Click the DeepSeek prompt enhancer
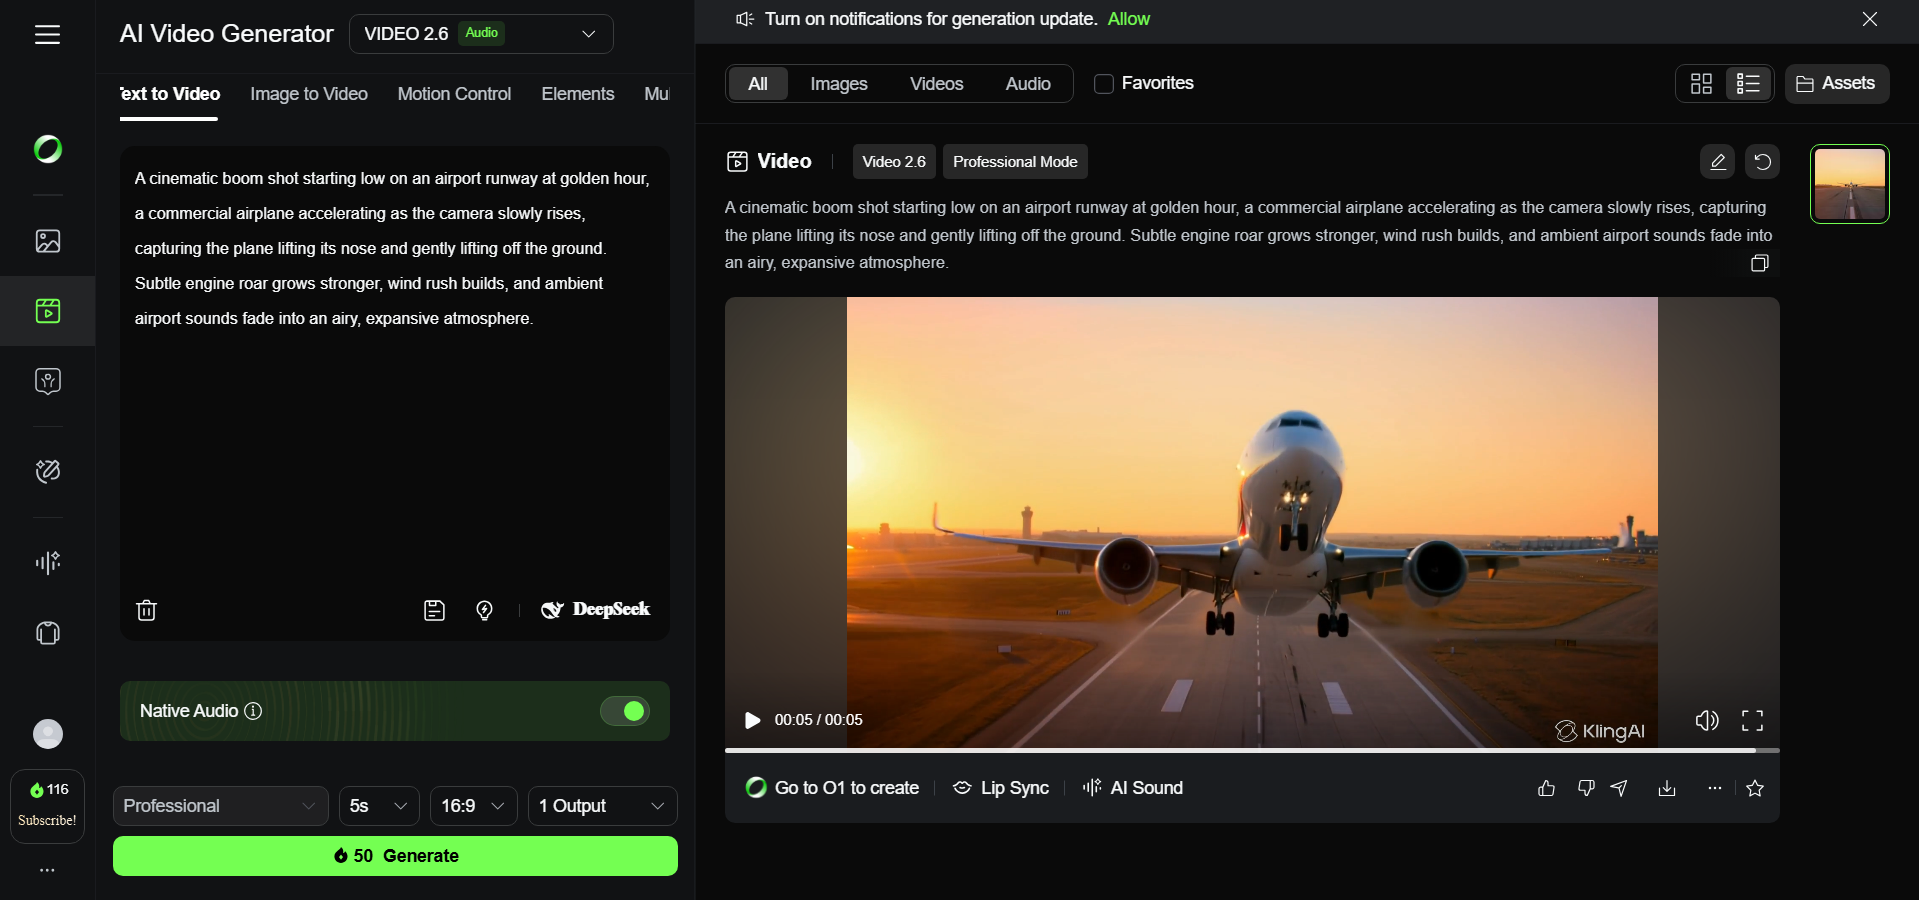 pyautogui.click(x=596, y=610)
